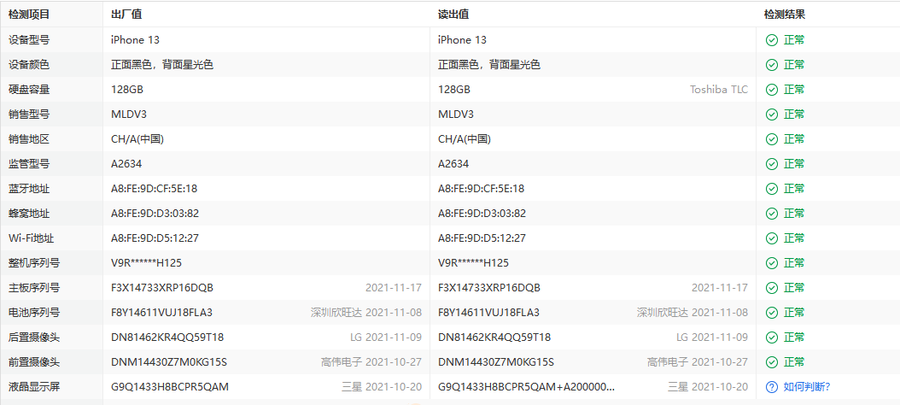Viewport: 900px width, 405px height.
Task: Click the read-out LCD serial ending A200000…
Action: [526, 387]
